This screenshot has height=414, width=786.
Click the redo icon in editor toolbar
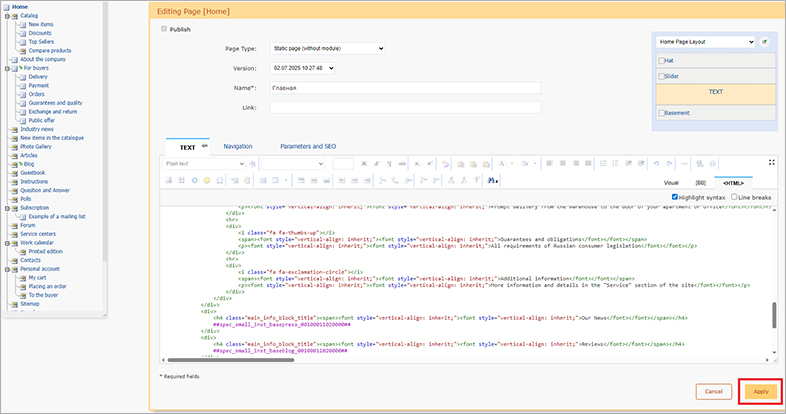pos(668,163)
